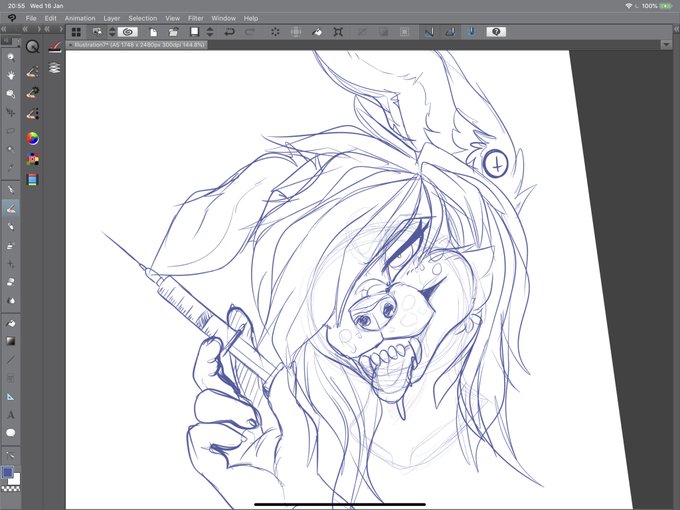680x510 pixels.
Task: Open the Quick Access palette
Action: [33, 46]
